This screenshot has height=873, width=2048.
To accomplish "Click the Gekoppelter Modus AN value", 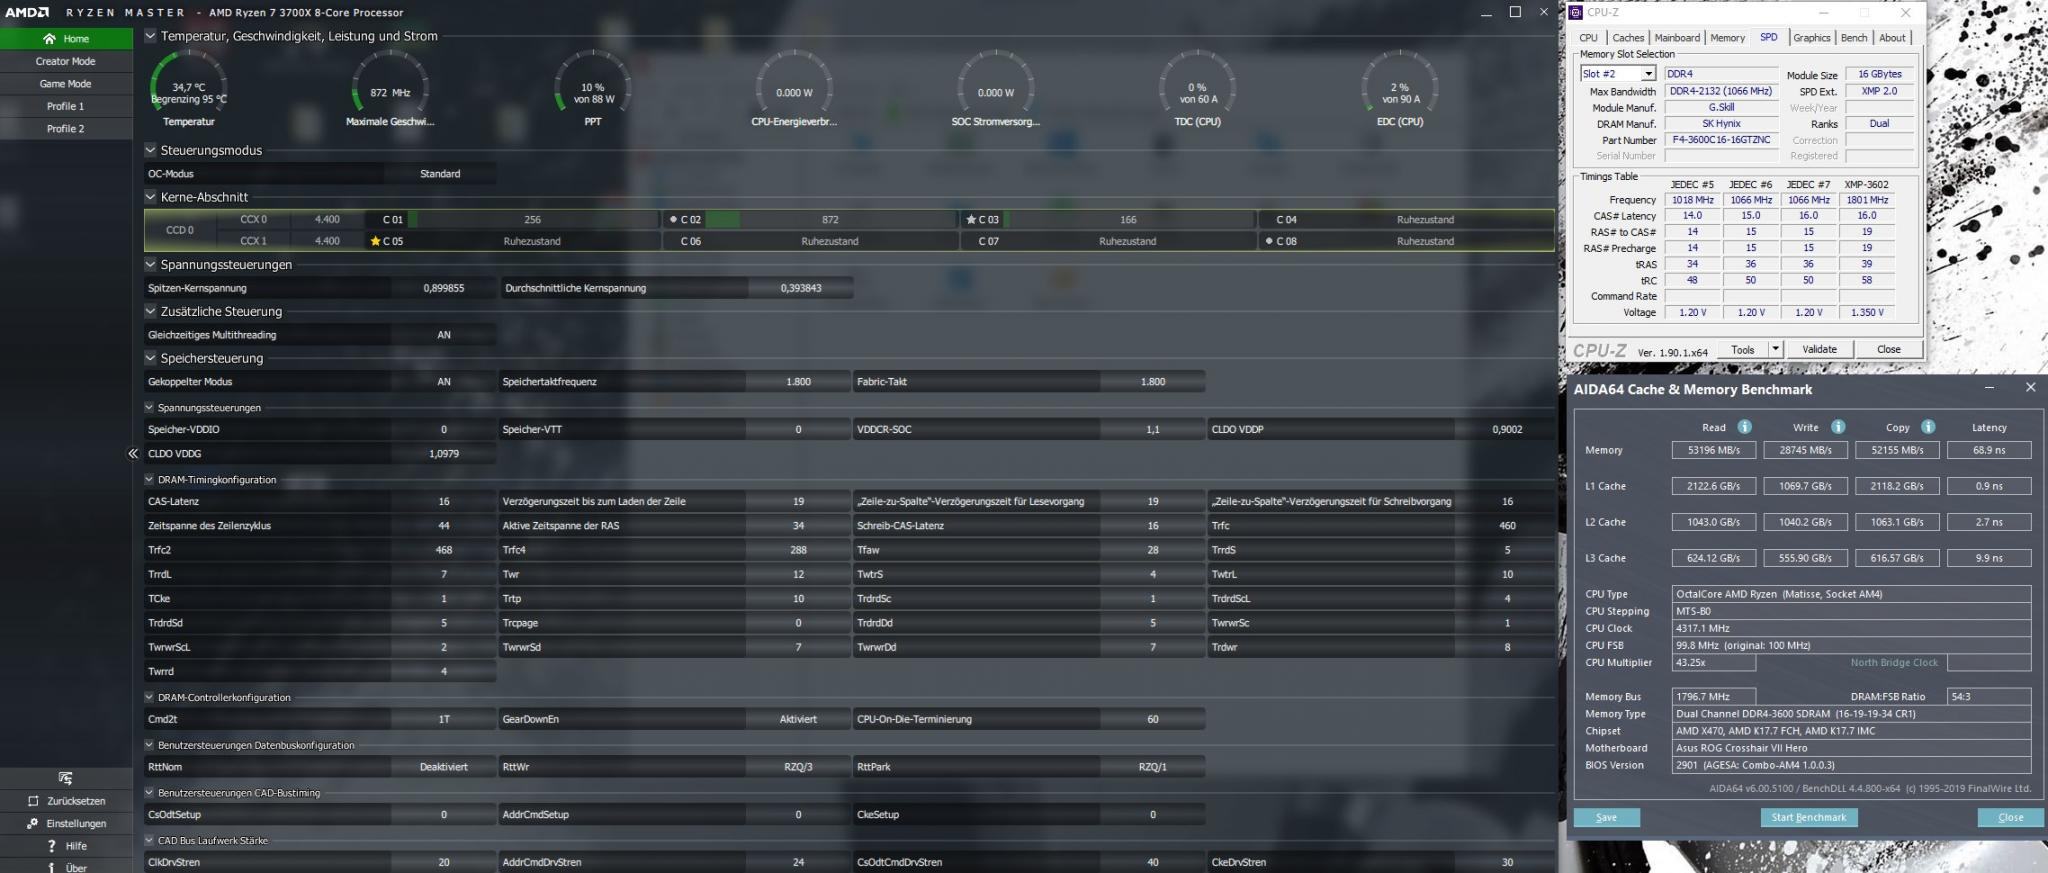I will pos(444,382).
